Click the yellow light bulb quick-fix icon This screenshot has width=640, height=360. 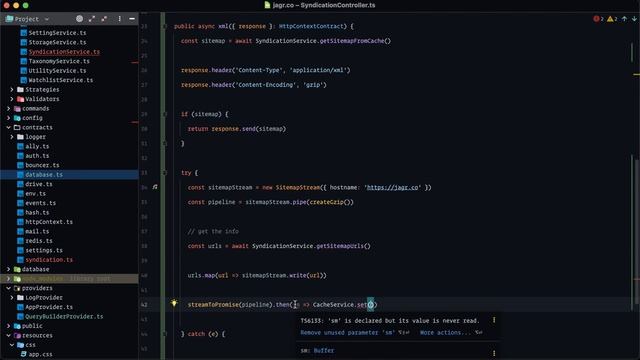click(x=174, y=303)
